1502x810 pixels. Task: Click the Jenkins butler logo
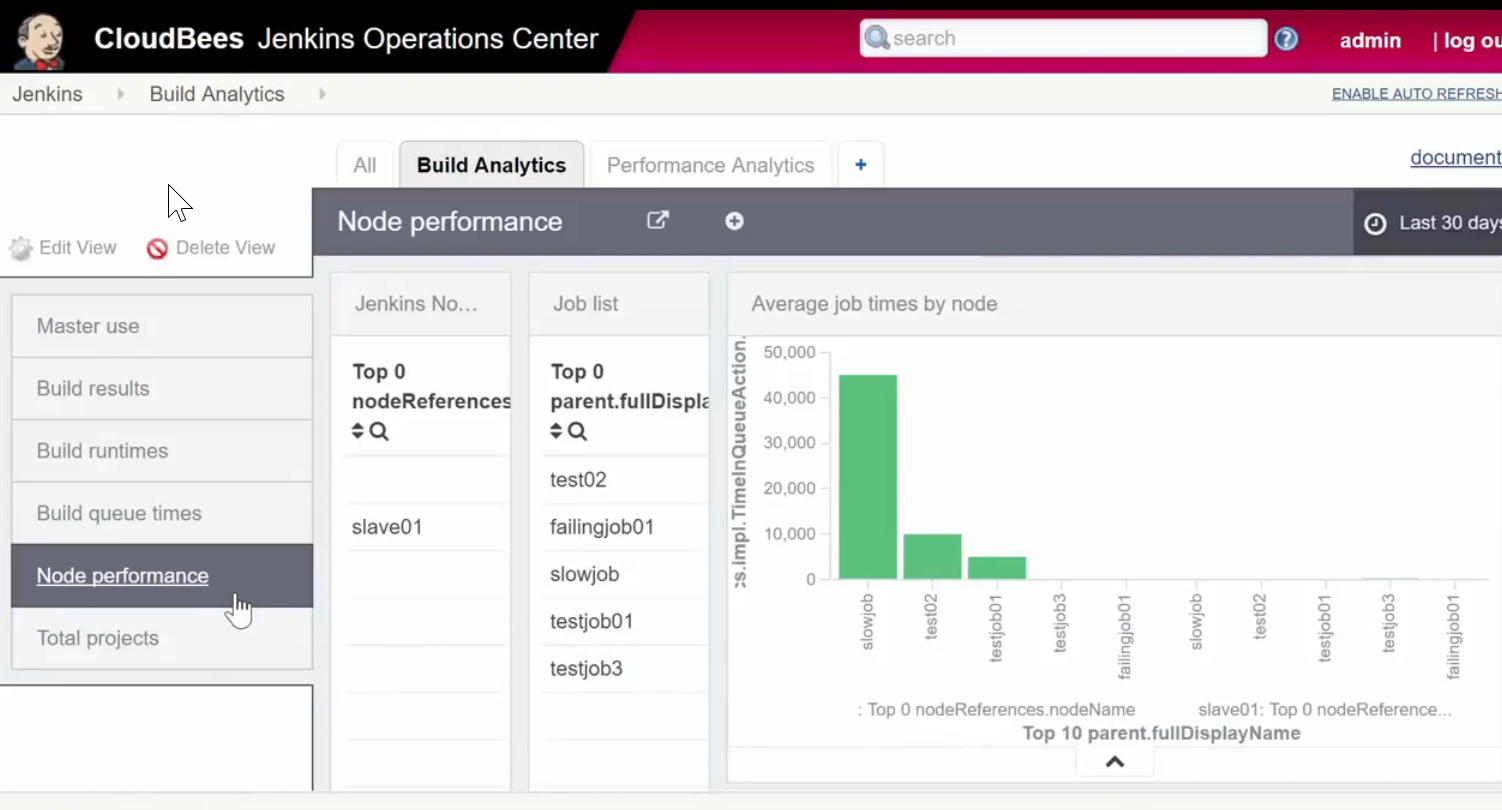(40, 40)
